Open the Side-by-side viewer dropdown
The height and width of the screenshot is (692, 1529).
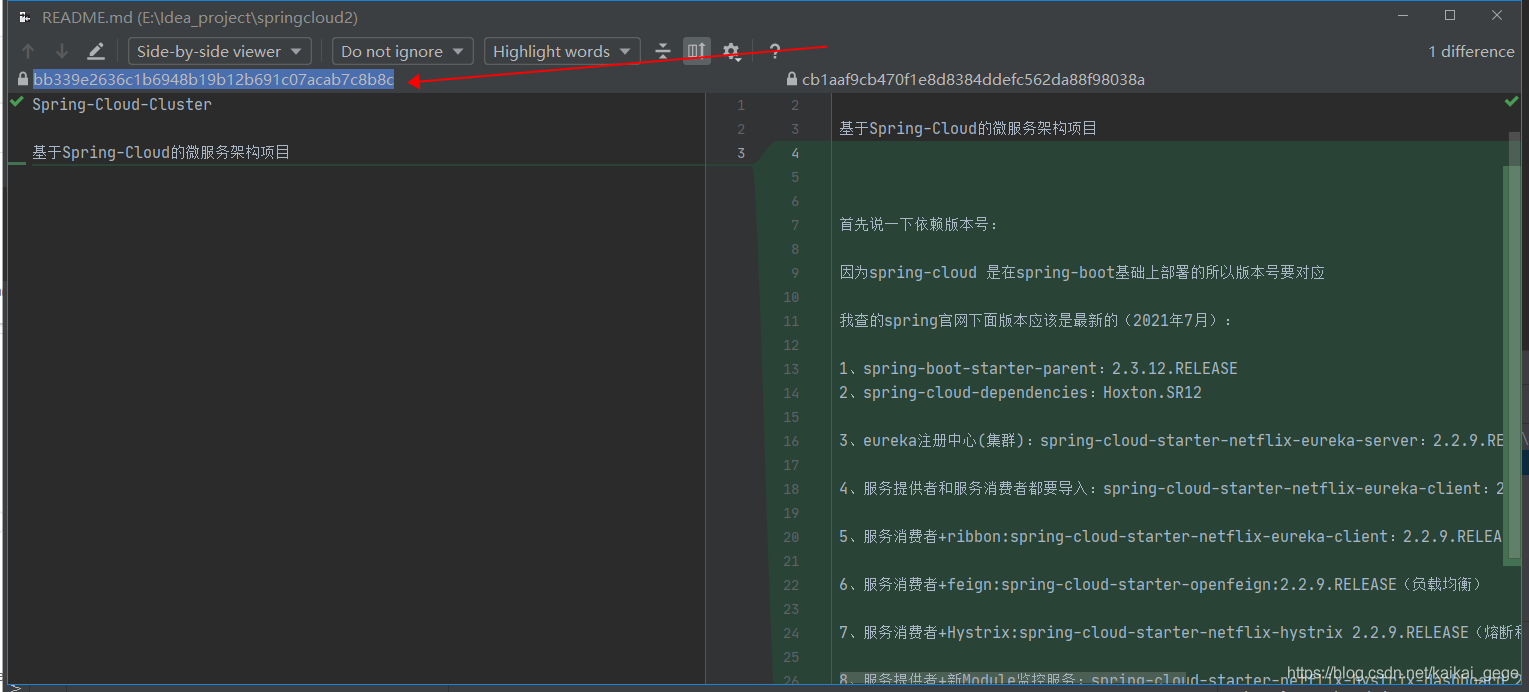click(220, 51)
